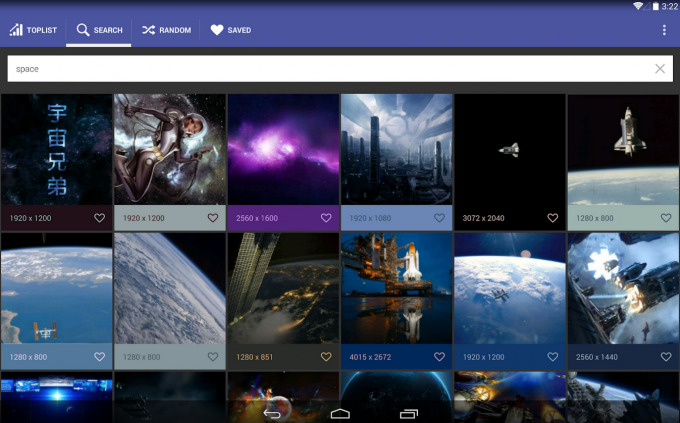
Task: Click the '1920 x 1080' resolution label
Action: (370, 218)
